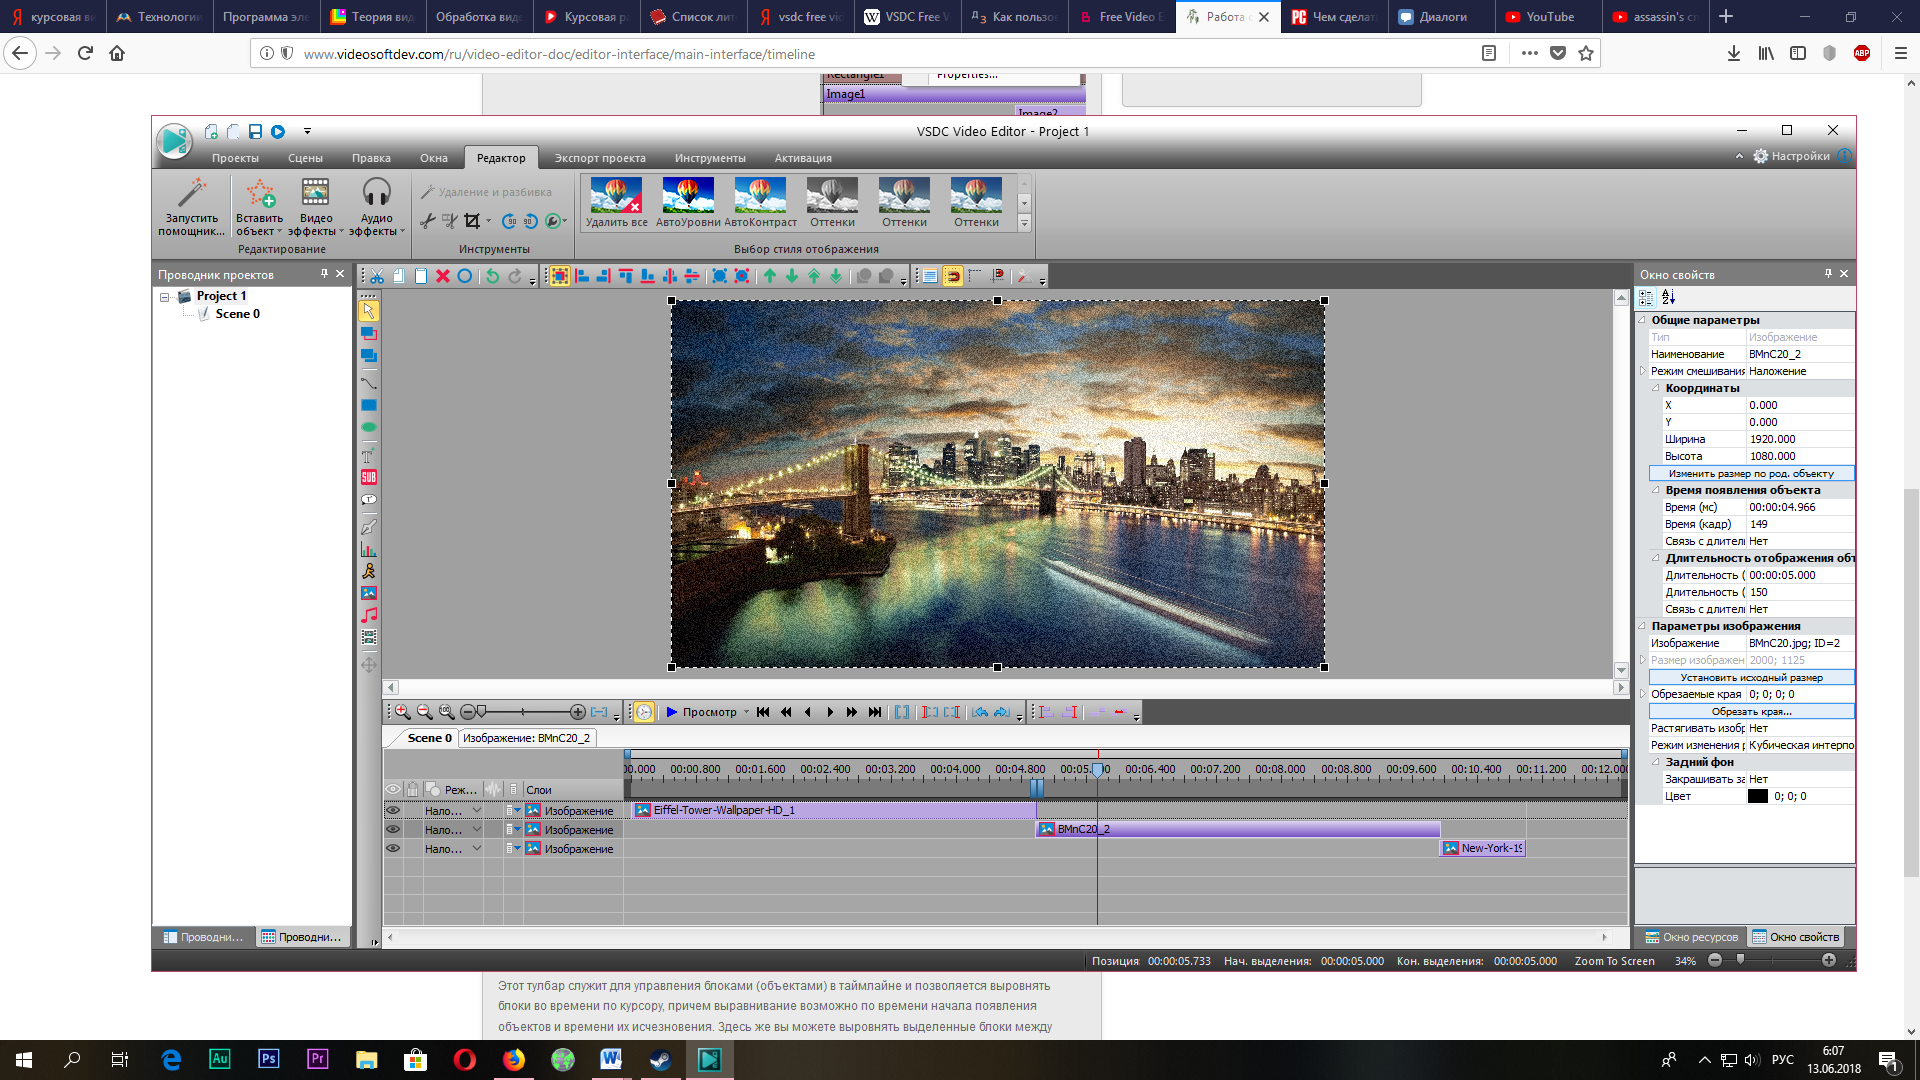Screen dimensions: 1920x1080
Task: Toggle visibility of New-York layer
Action: coord(393,849)
